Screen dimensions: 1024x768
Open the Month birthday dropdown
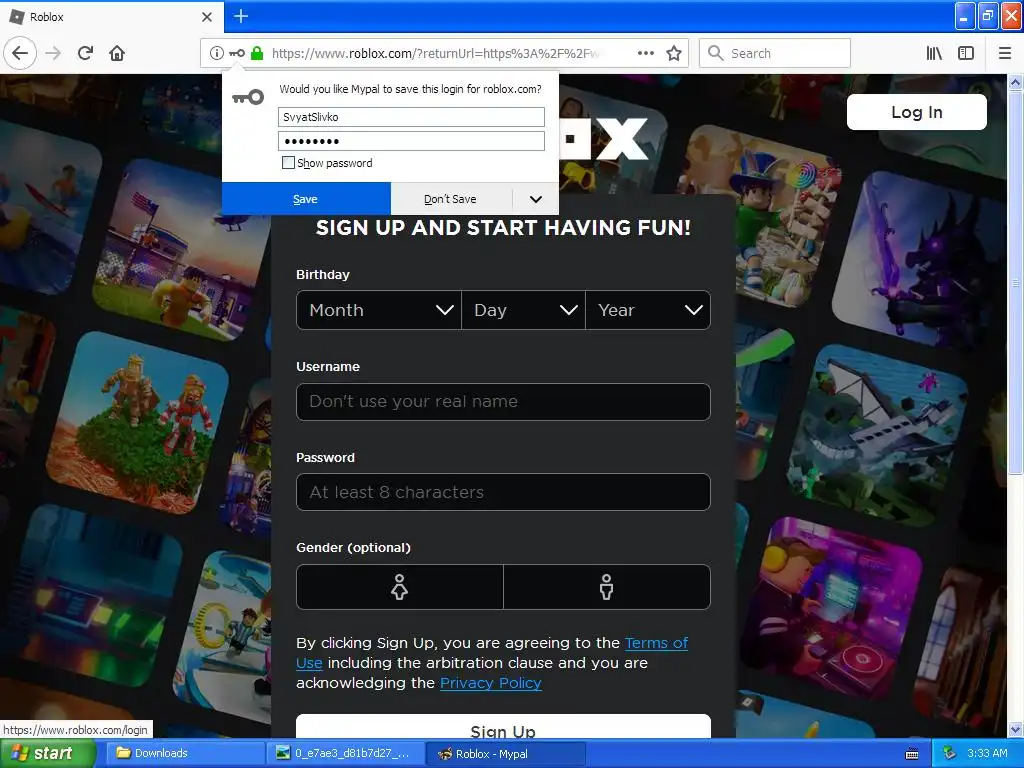coord(379,310)
